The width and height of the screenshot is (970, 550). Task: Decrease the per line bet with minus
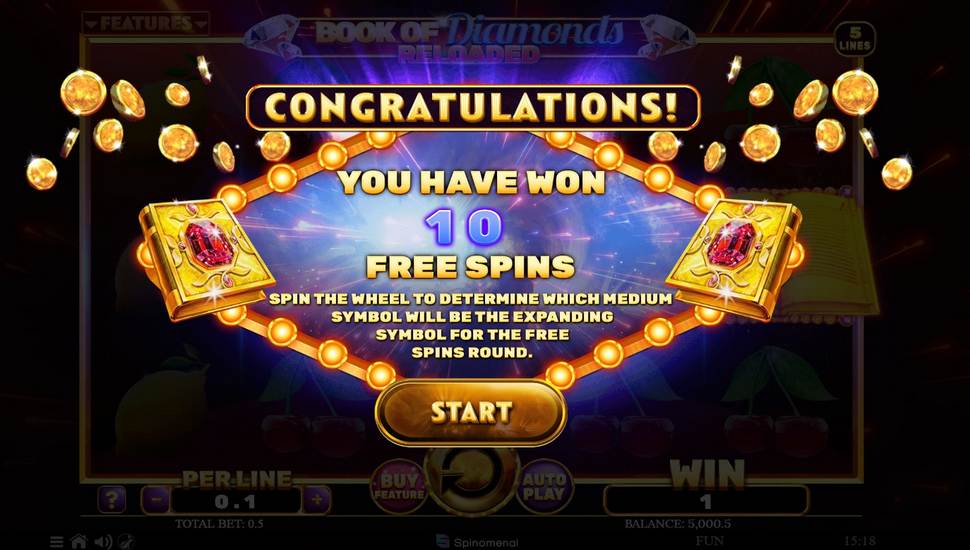(157, 499)
